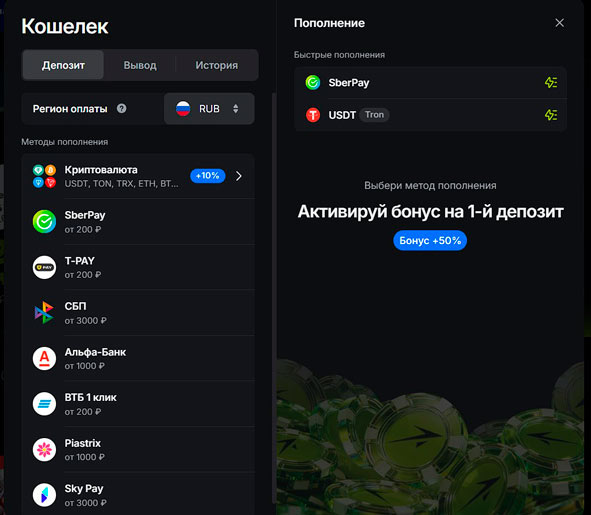Select the T-PAY payment icon
This screenshot has width=591, height=515.
(x=44, y=267)
